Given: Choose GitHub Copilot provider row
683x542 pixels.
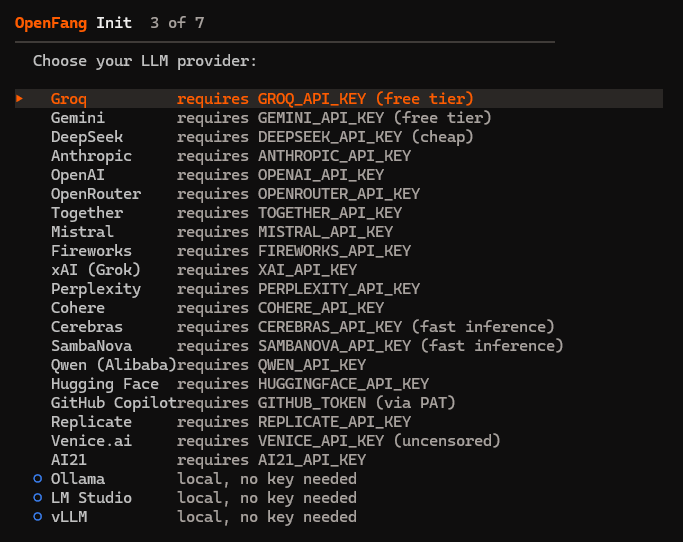Looking at the screenshot, I should tap(339, 403).
